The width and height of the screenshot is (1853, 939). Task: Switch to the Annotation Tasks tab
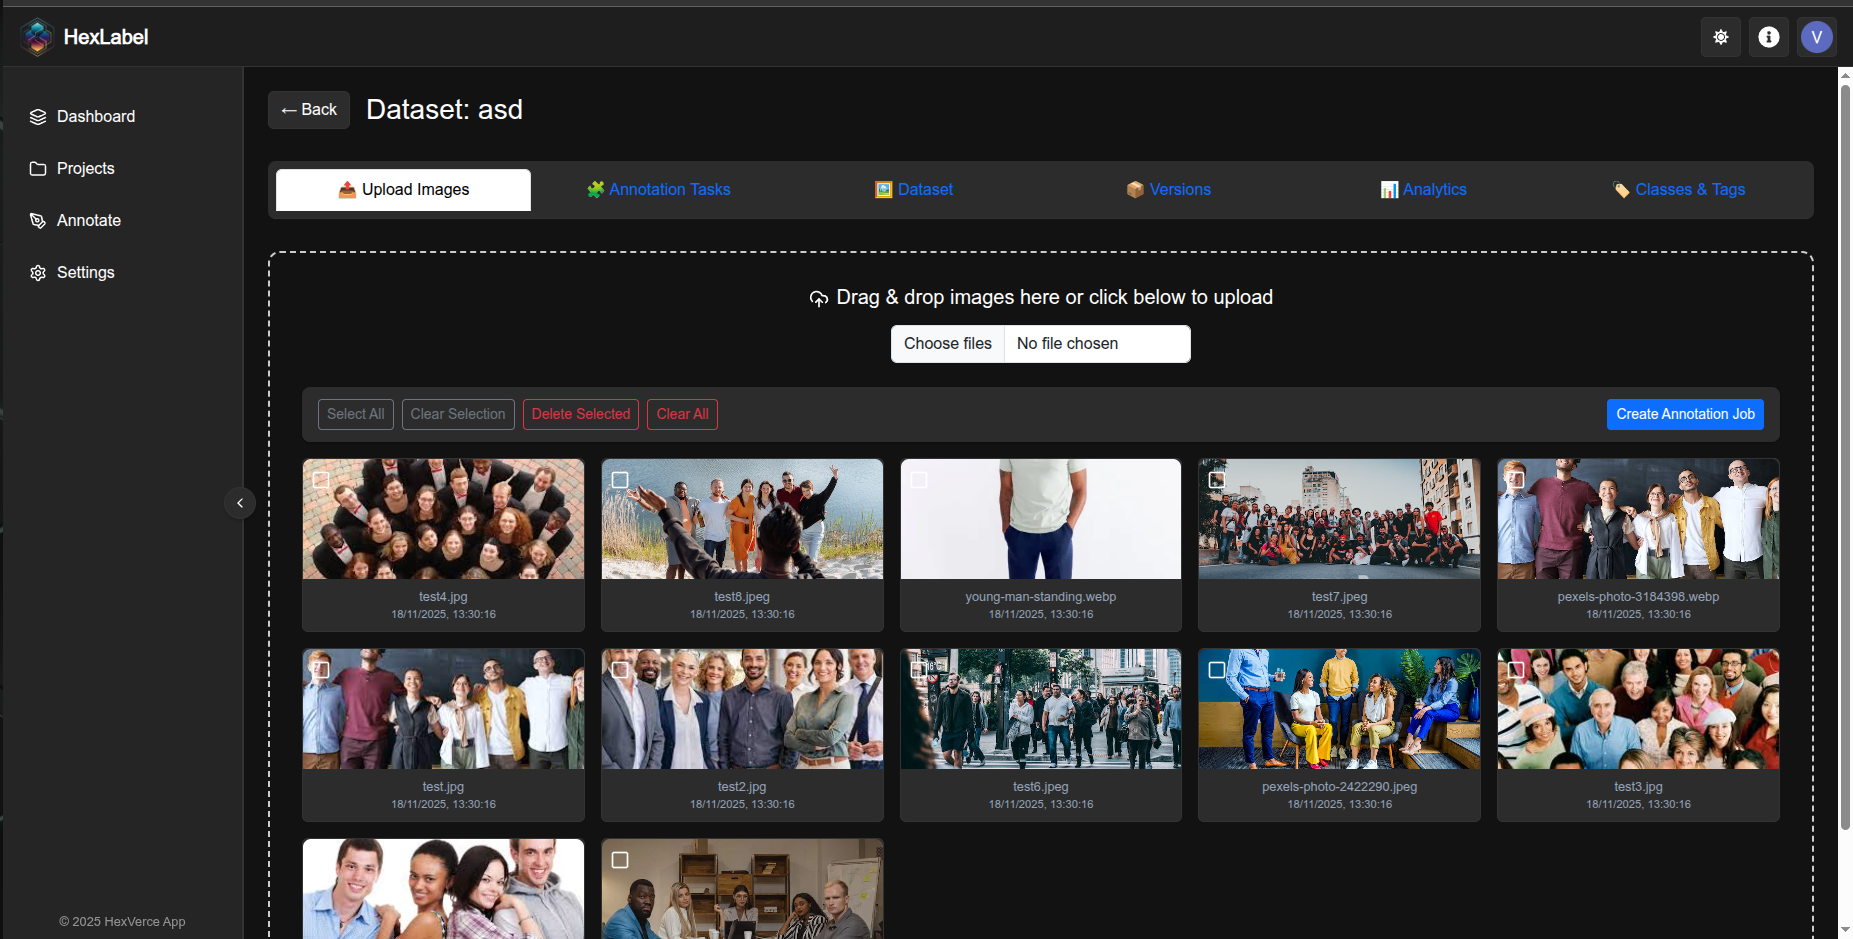[658, 190]
